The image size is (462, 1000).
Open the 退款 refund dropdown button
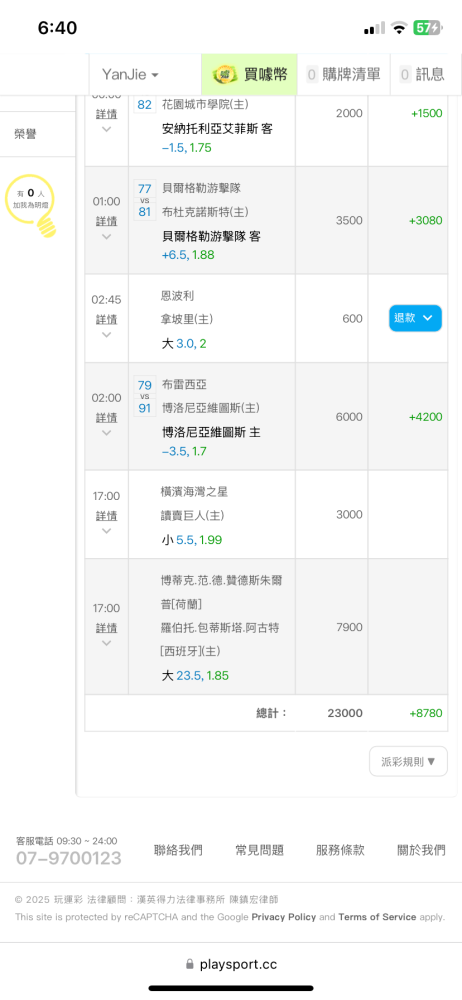415,318
